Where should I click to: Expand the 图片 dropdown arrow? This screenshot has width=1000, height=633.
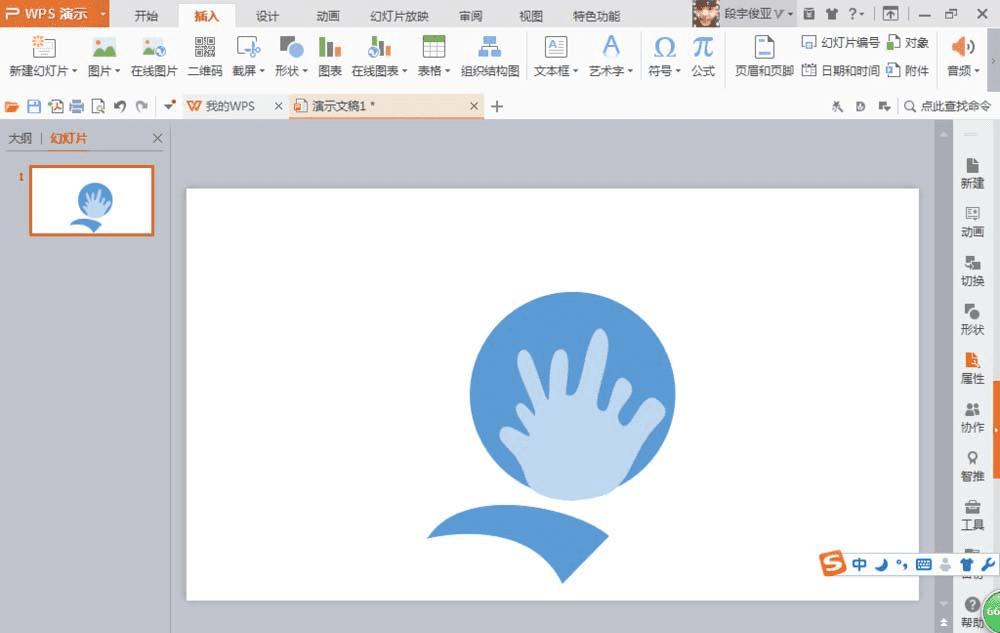(x=118, y=71)
